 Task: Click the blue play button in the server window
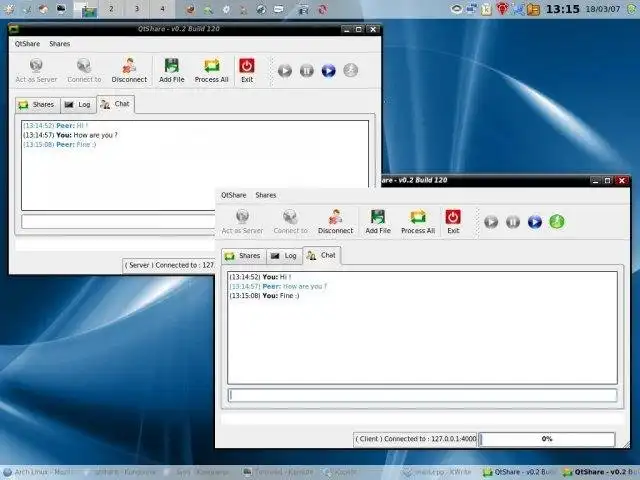(329, 71)
